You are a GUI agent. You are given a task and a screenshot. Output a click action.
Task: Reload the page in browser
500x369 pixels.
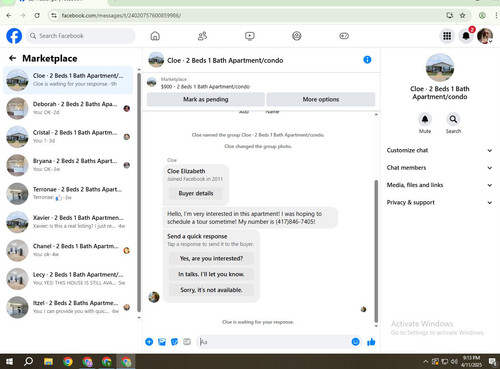[x=37, y=15]
